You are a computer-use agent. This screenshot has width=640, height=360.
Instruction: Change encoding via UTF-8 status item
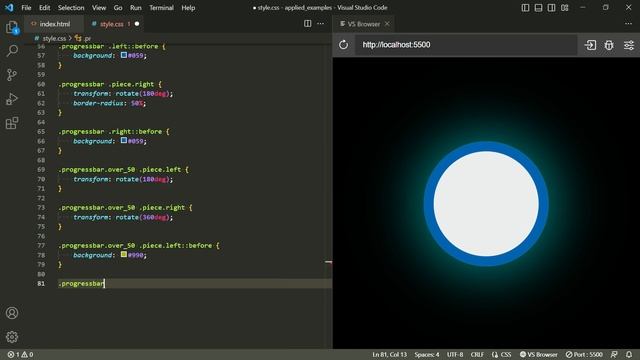point(455,354)
